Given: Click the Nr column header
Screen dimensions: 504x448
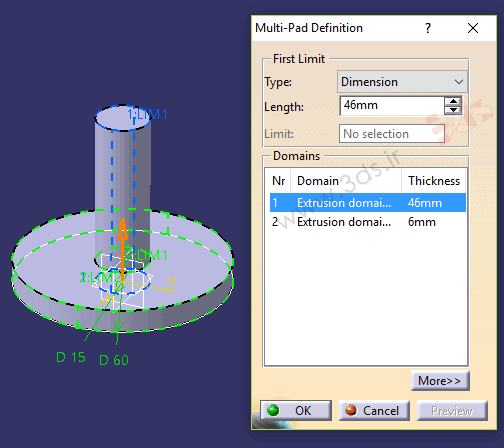Looking at the screenshot, I should 279,181.
